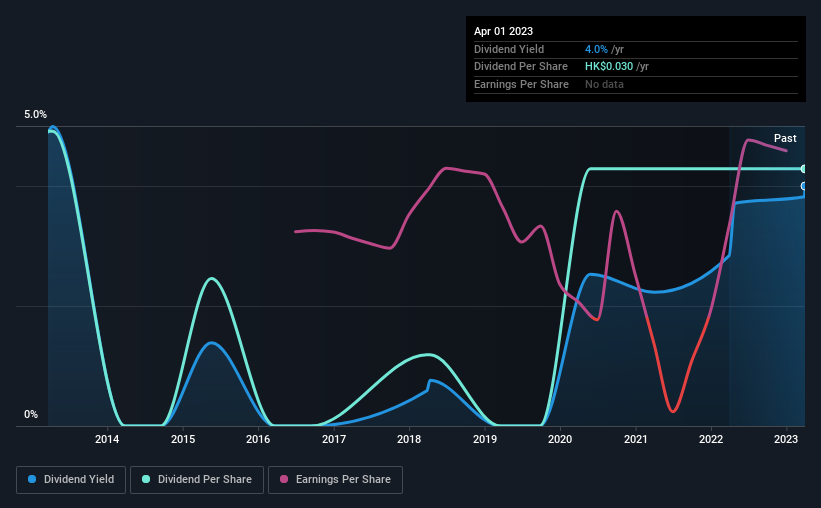The image size is (821, 508).
Task: Click the pink Earnings Per Share legend dot
Action: (284, 479)
